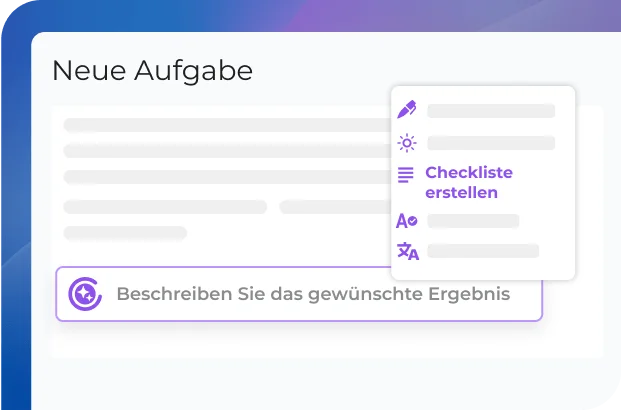This screenshot has height=410, width=621.
Task: Click the pen icon in the popup menu
Action: (x=407, y=110)
